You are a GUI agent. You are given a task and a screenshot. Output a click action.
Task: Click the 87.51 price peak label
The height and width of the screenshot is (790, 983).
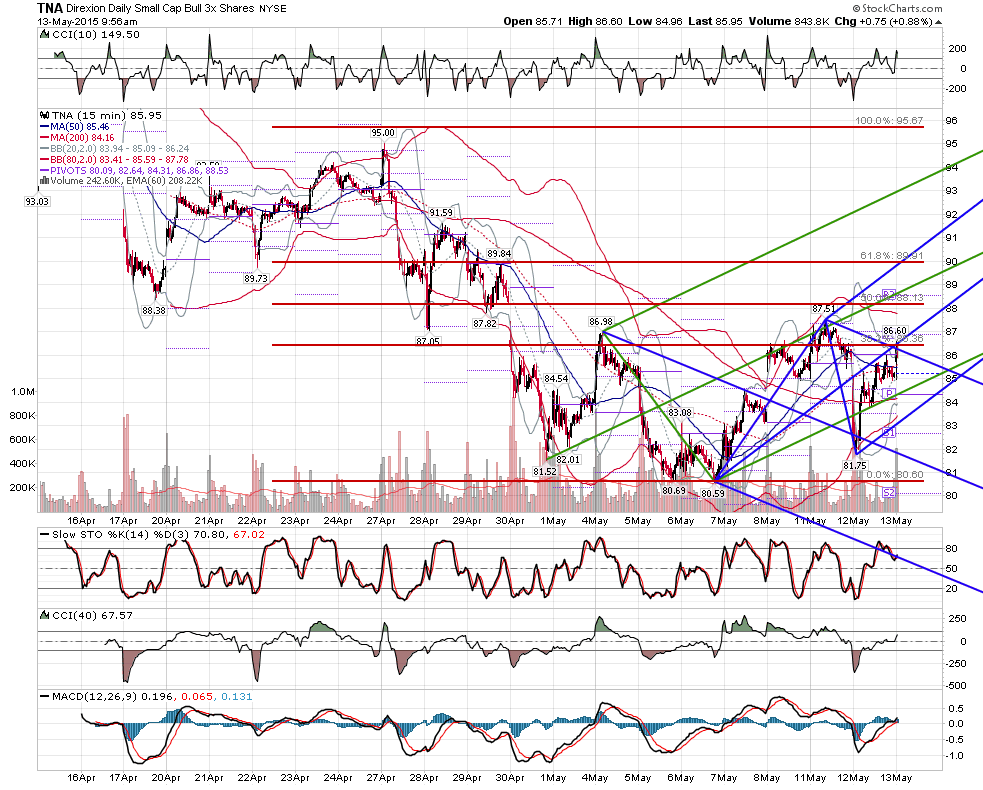tap(823, 309)
